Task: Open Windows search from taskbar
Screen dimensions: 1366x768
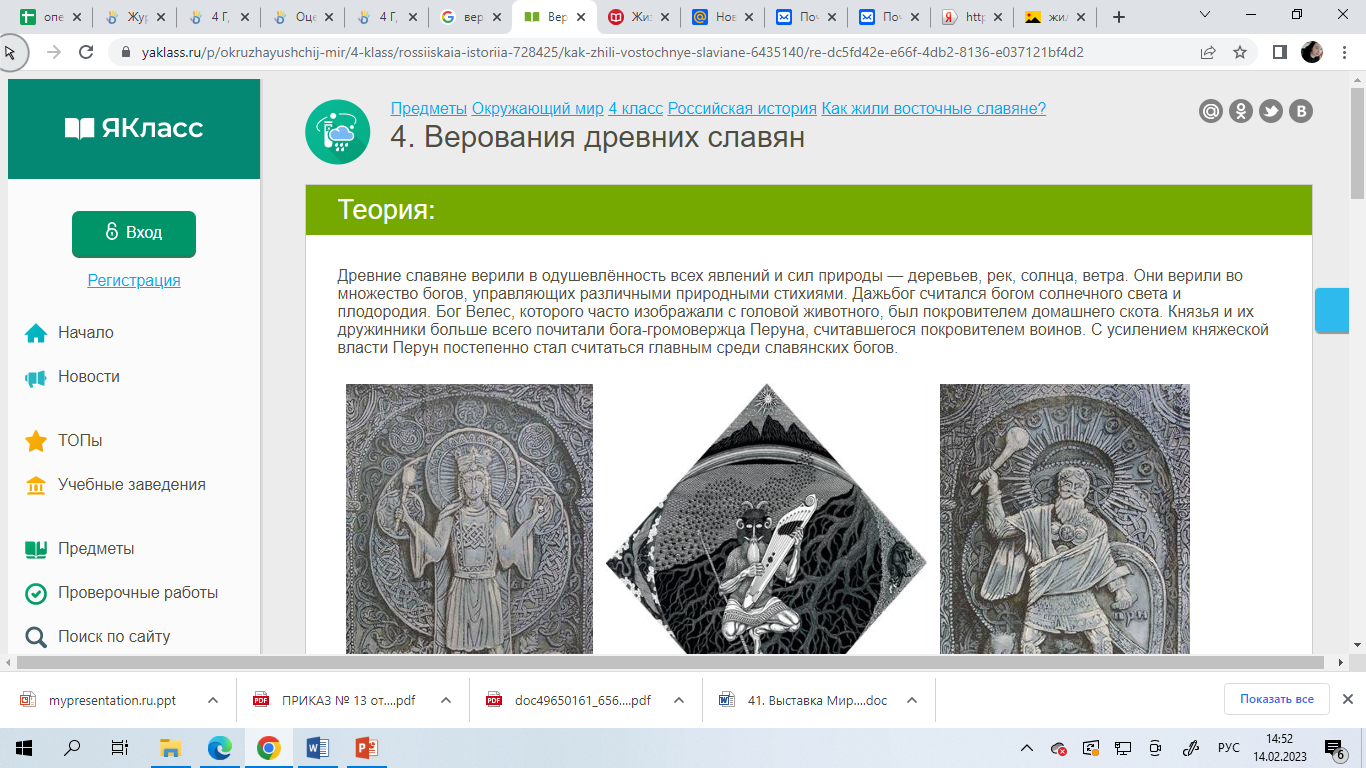Action: (x=72, y=747)
